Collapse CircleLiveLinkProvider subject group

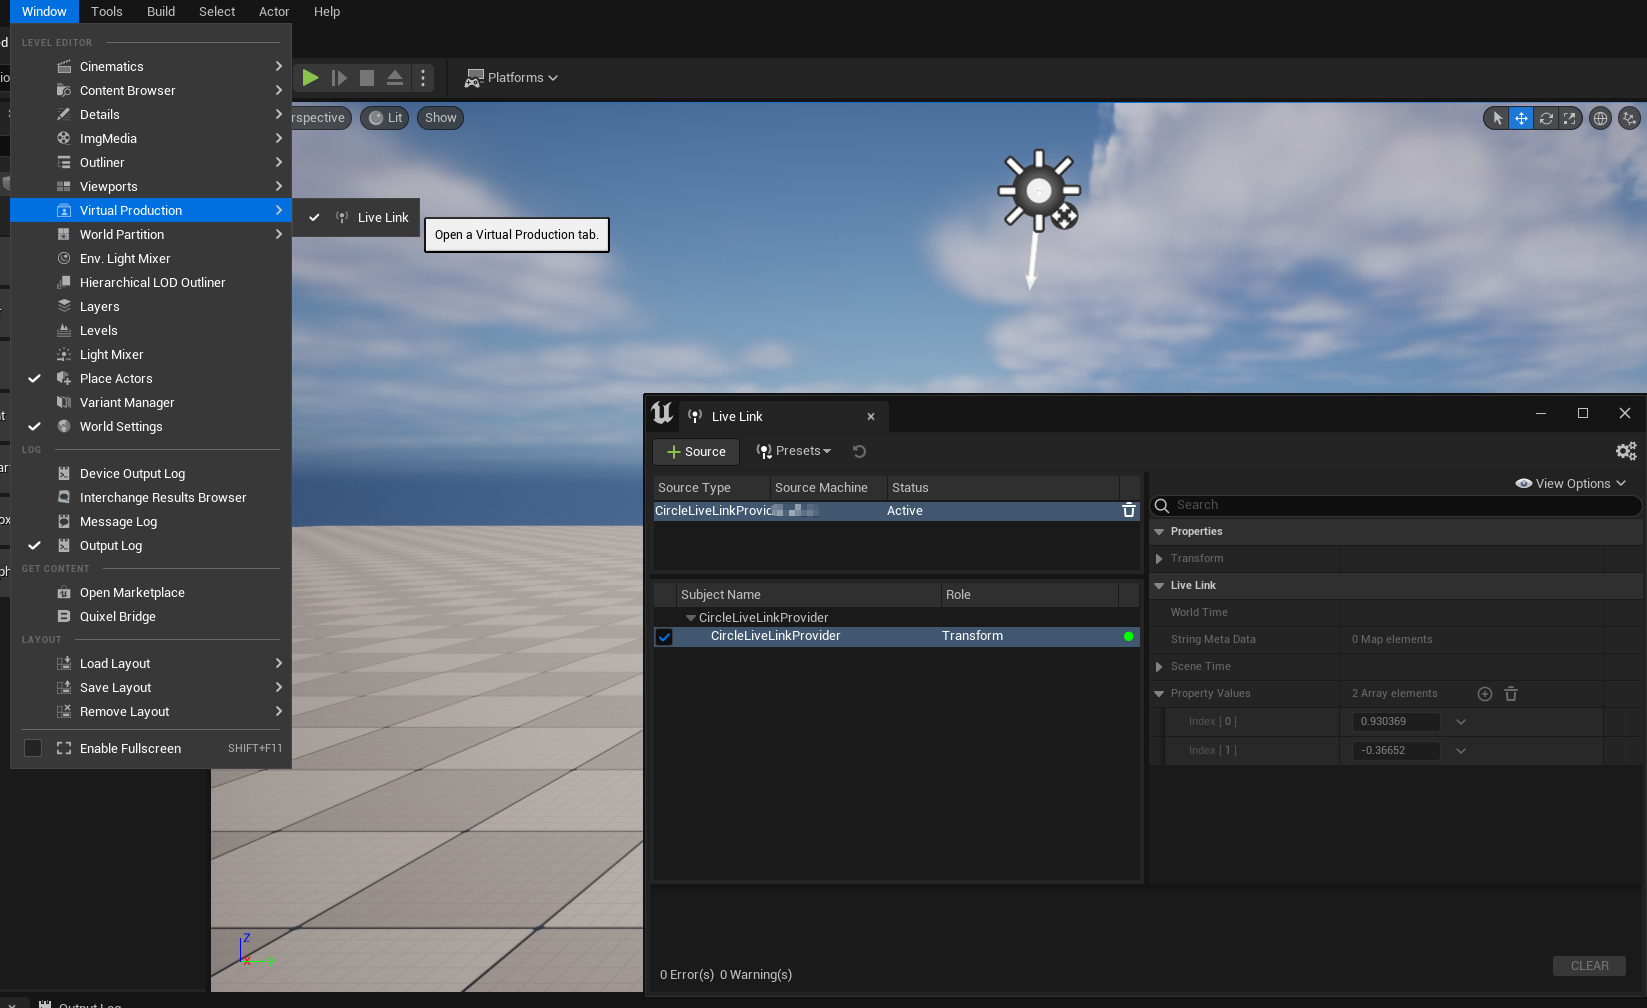point(690,618)
